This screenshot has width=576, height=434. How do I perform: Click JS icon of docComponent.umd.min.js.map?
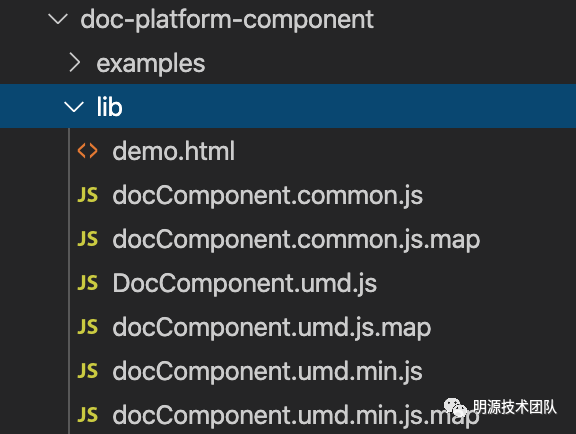click(87, 415)
